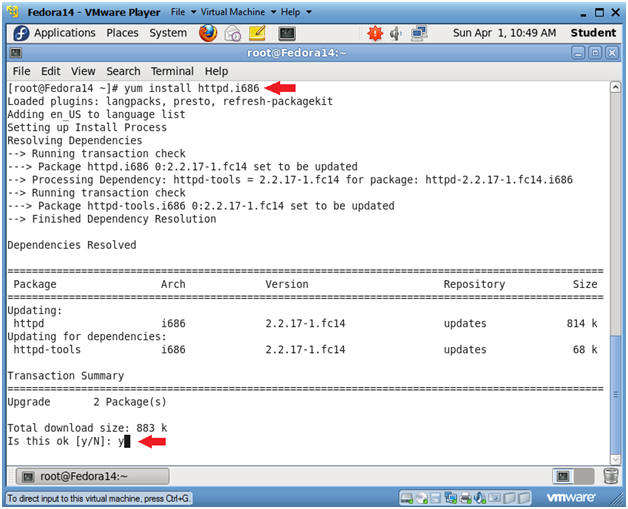Minimize the root@Fedora14 terminal window
The image size is (628, 509).
578,53
